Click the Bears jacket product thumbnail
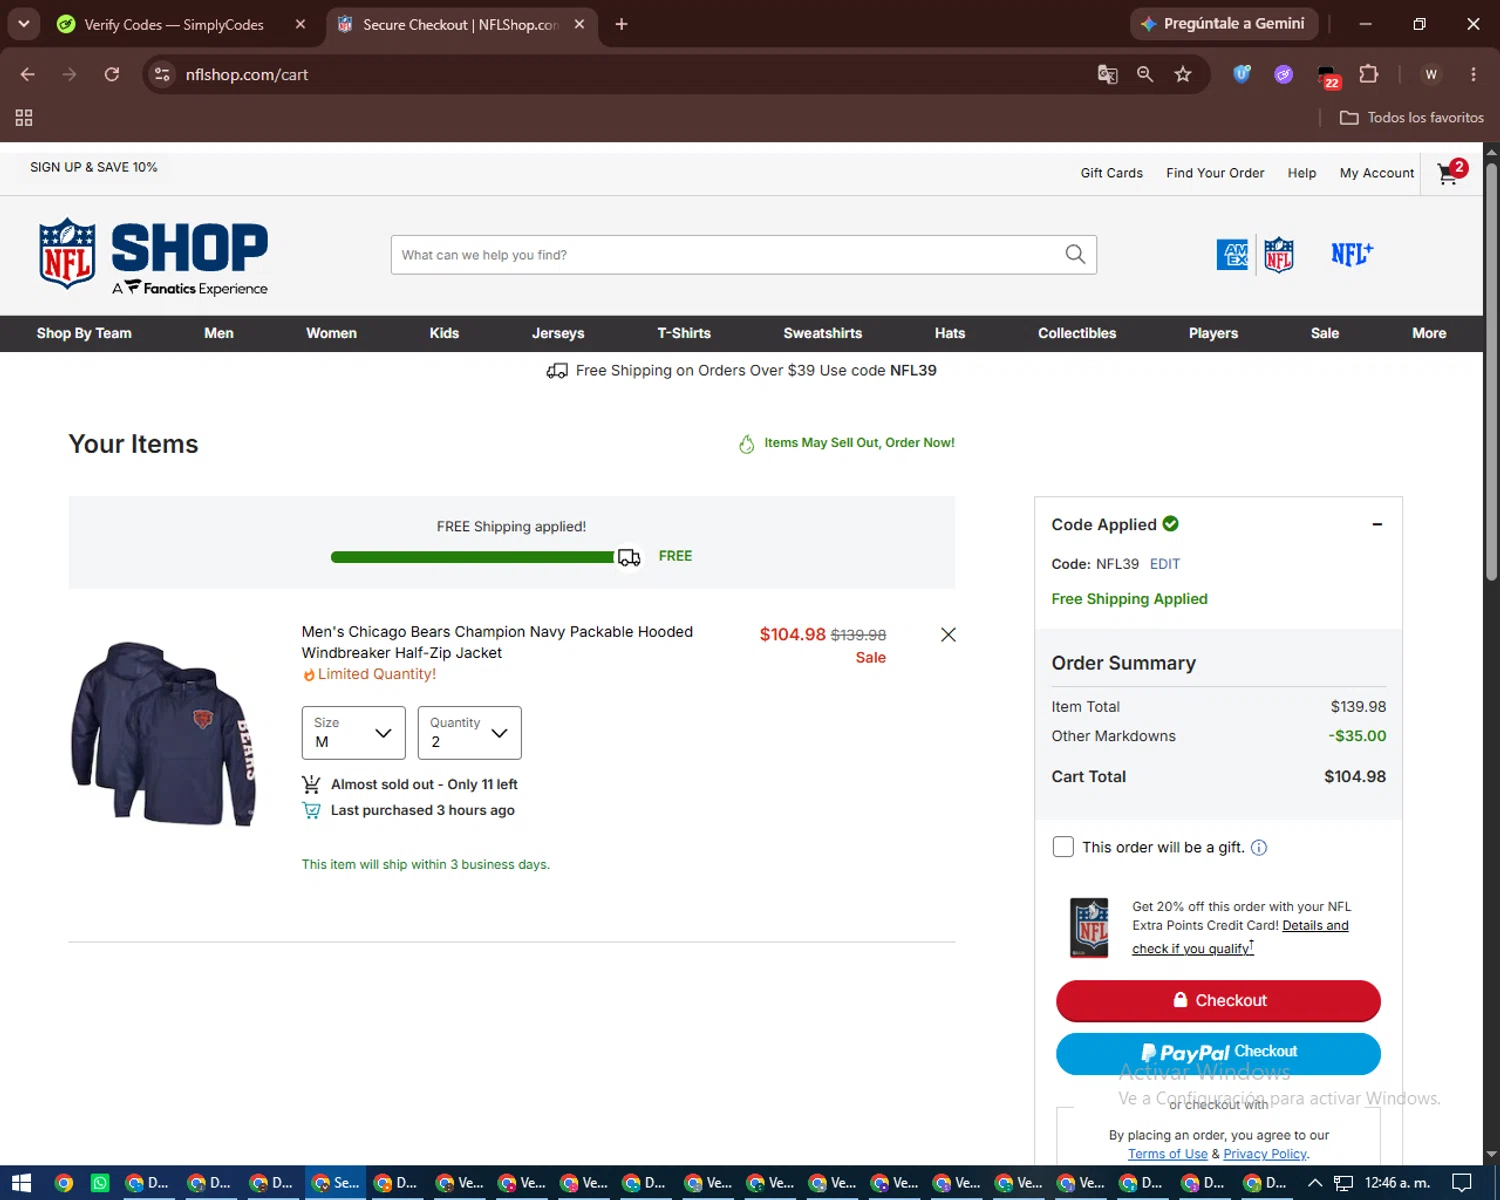Screen dimensions: 1500x1200 pos(163,733)
